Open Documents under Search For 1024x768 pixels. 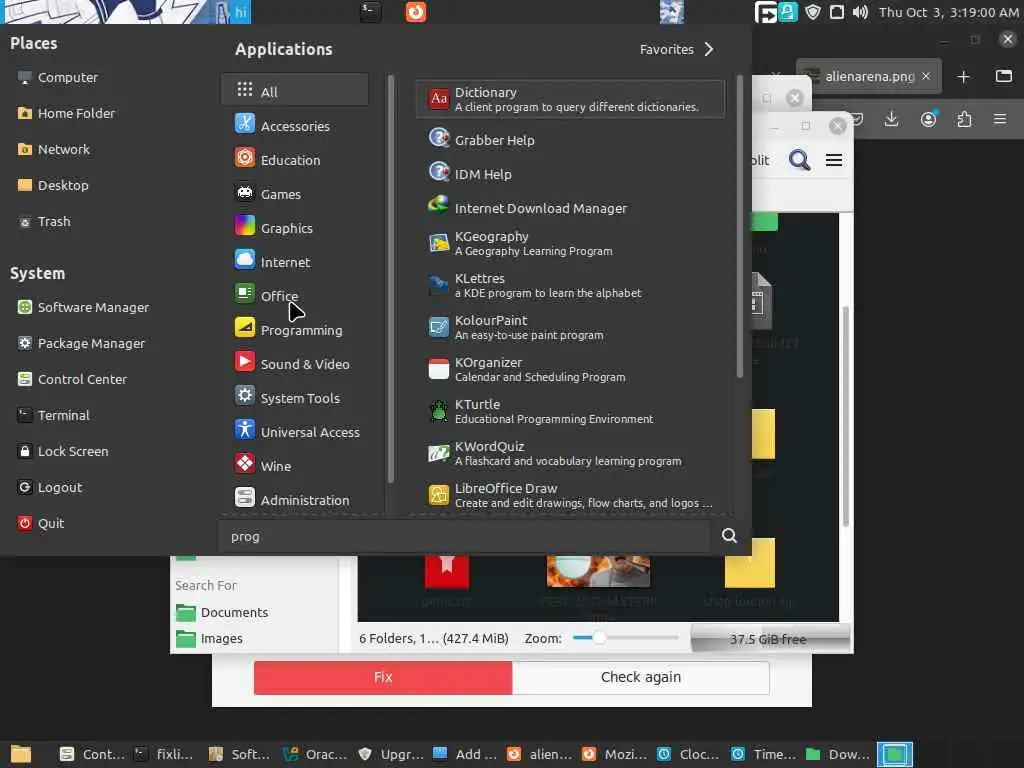pyautogui.click(x=222, y=613)
